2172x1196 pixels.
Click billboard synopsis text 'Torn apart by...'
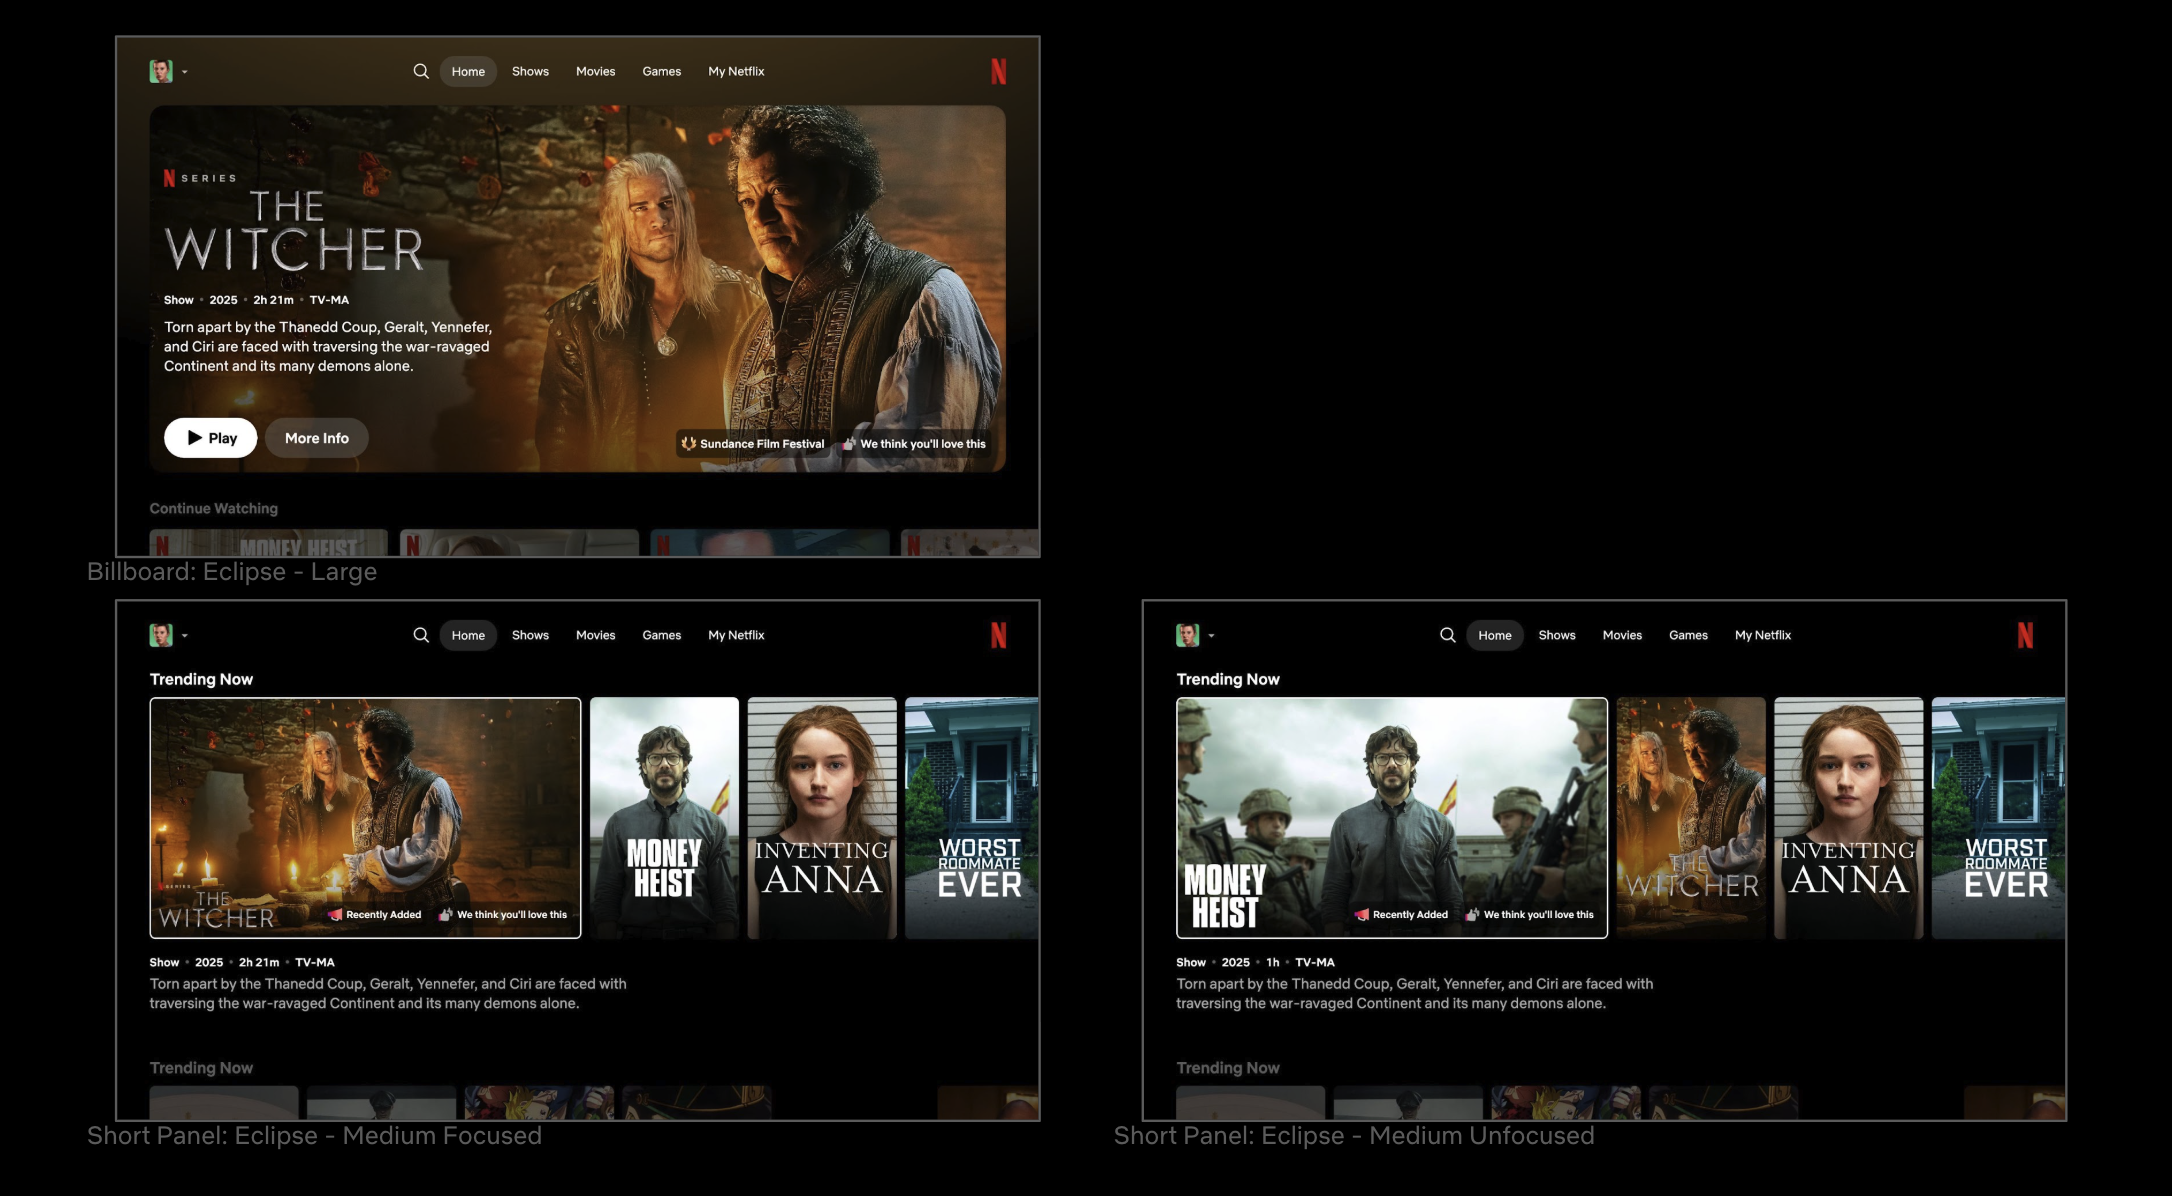point(328,347)
